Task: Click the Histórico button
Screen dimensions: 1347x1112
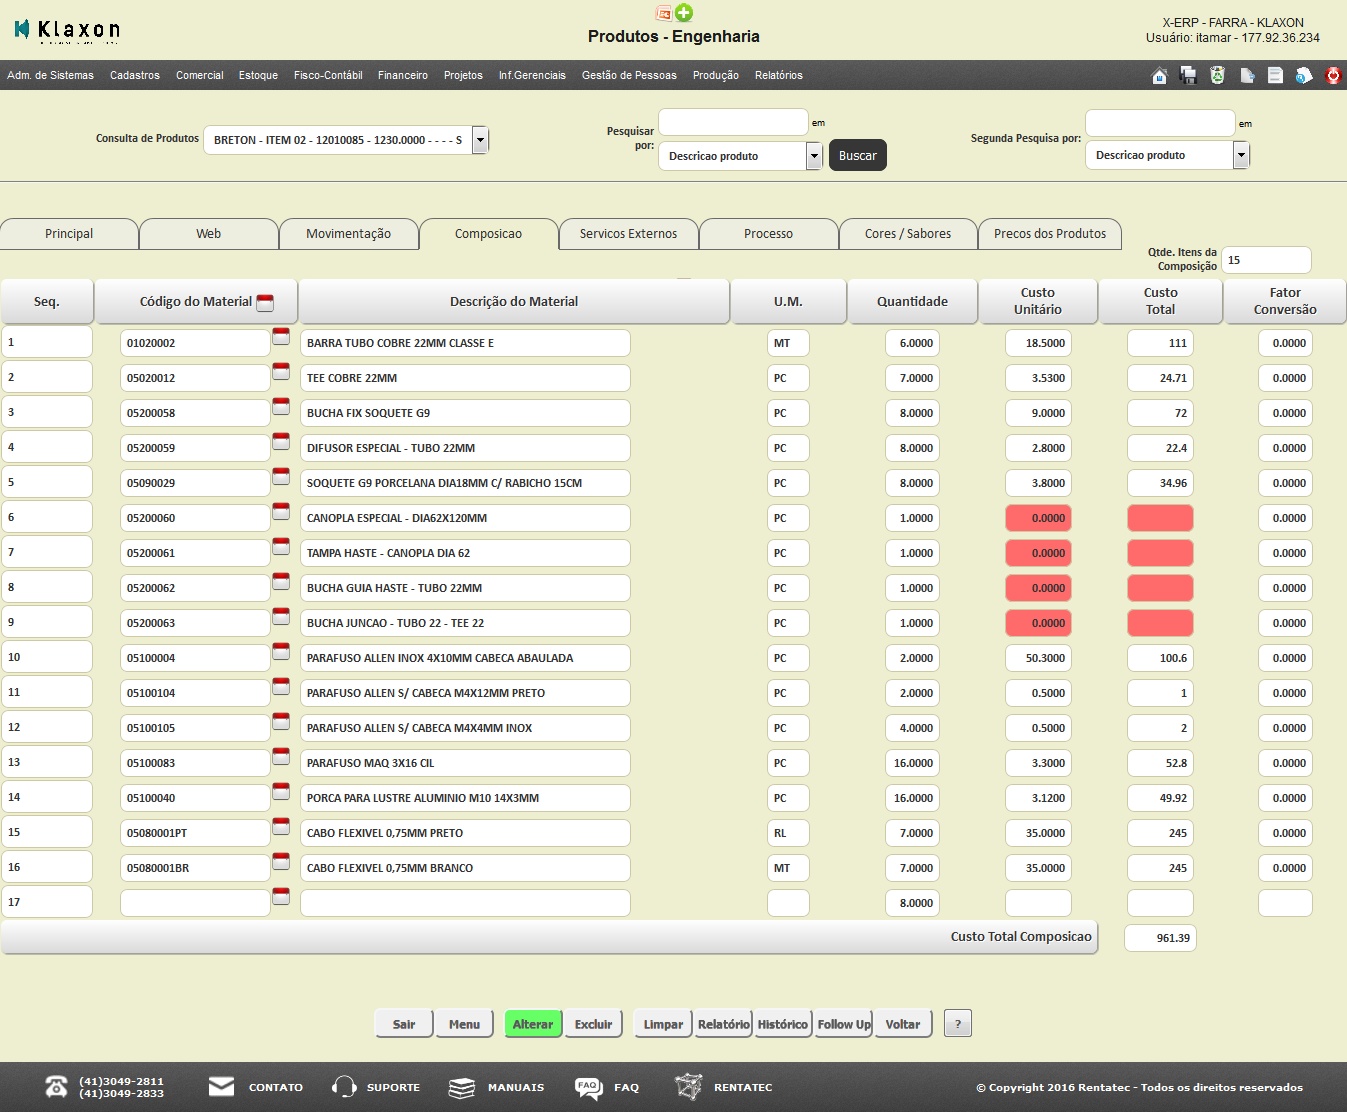Action: 783,1024
